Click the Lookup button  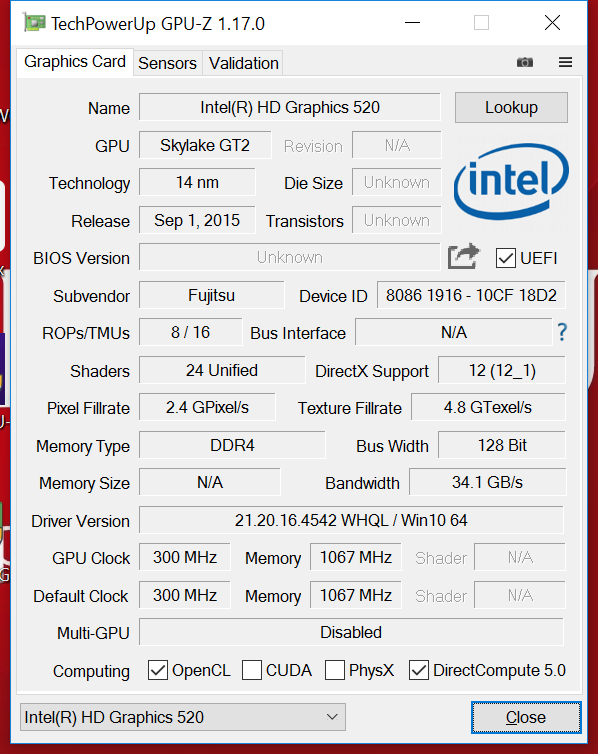click(511, 107)
